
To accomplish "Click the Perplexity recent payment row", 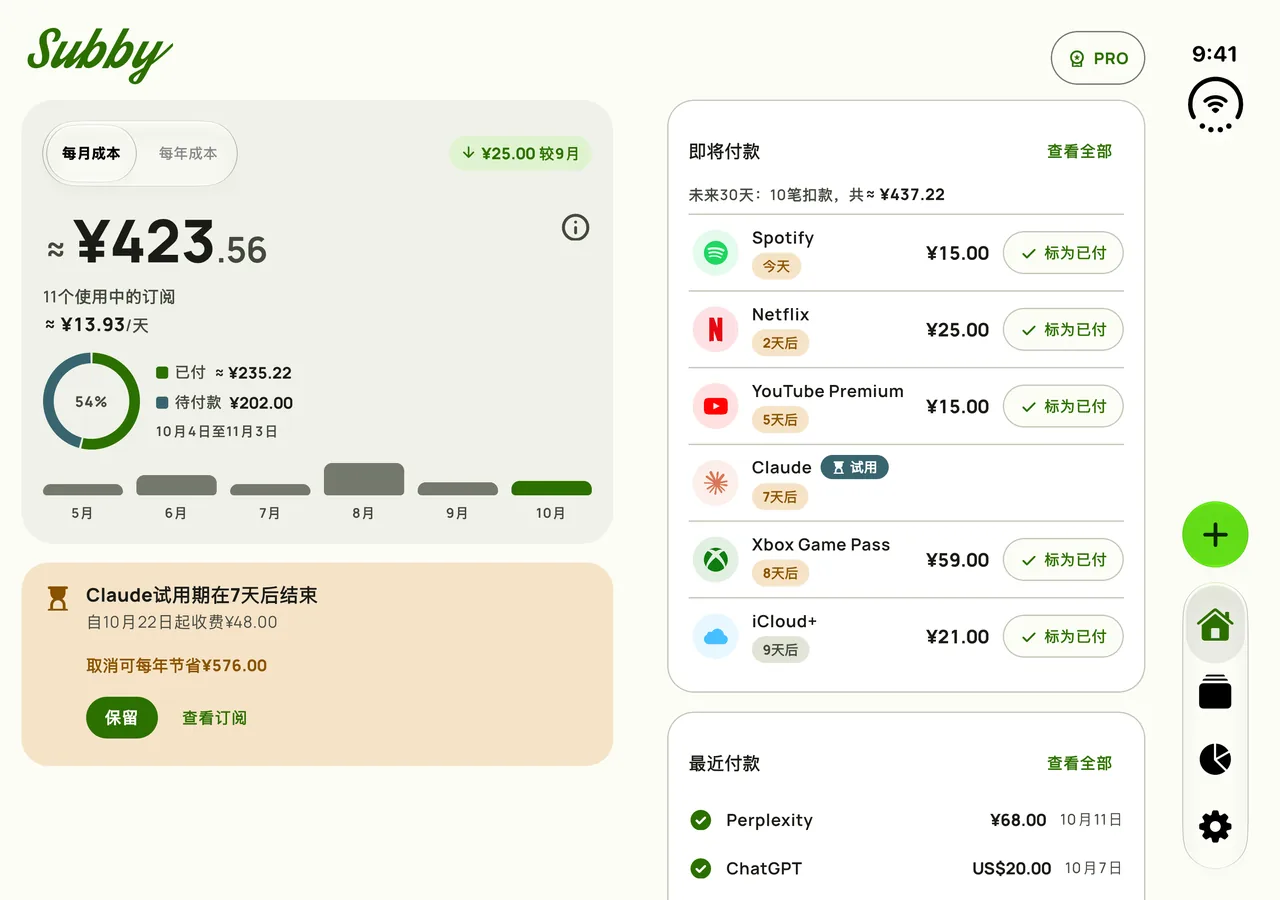I will click(905, 820).
